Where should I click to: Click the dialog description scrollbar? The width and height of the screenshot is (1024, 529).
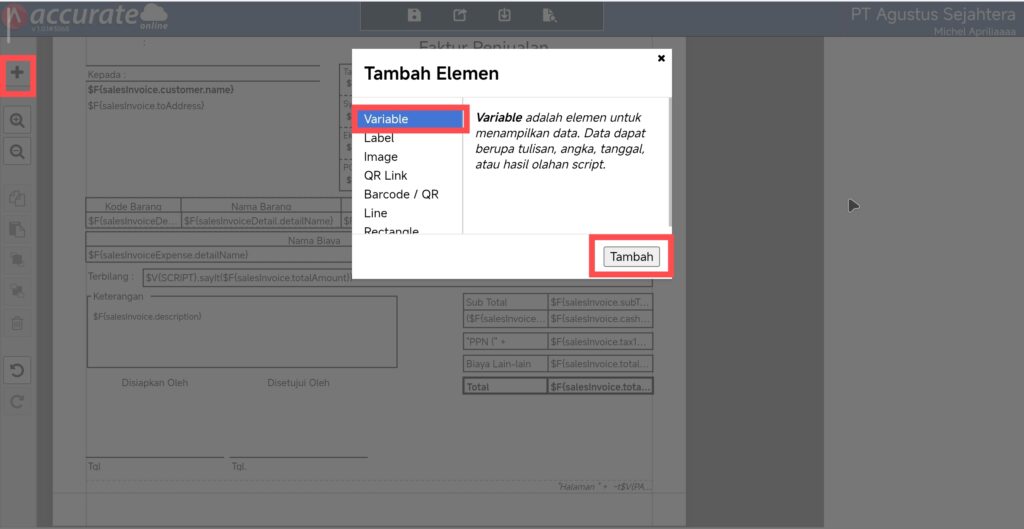(x=669, y=162)
